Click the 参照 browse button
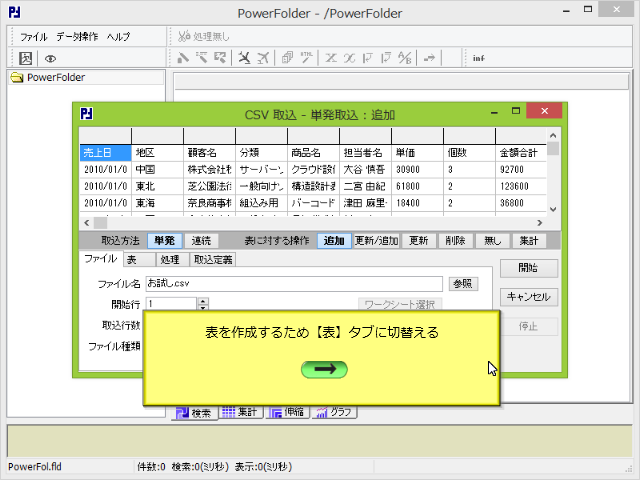The height and width of the screenshot is (480, 640). [463, 284]
